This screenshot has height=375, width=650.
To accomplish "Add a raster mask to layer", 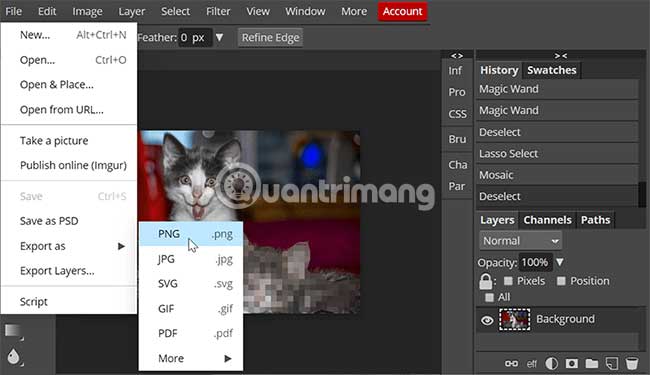I will coord(572,363).
